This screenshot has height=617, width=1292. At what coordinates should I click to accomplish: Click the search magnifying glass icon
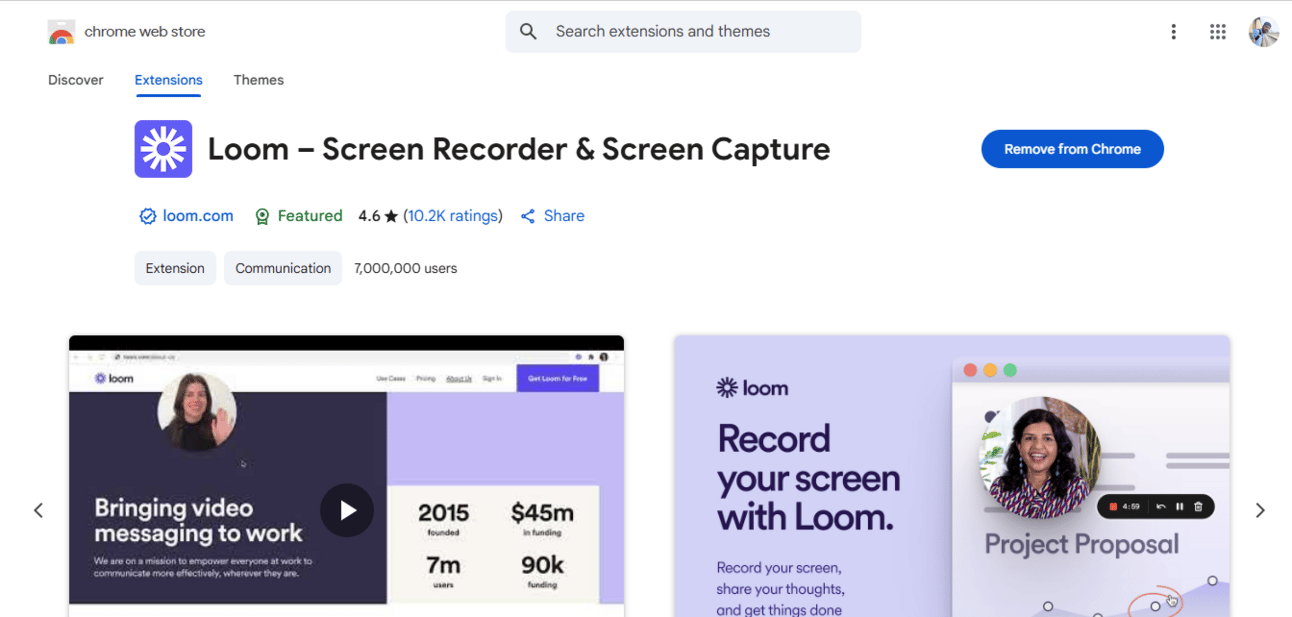pos(529,32)
